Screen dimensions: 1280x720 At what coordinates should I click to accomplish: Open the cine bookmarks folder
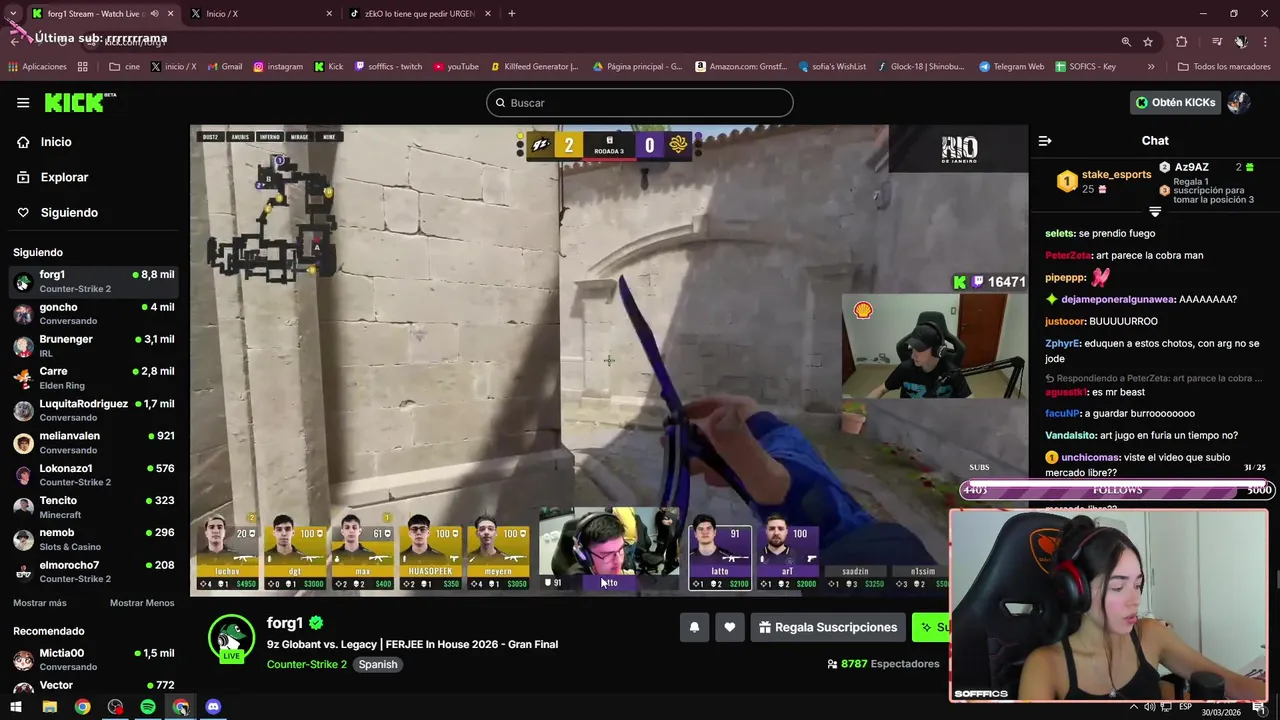124,67
